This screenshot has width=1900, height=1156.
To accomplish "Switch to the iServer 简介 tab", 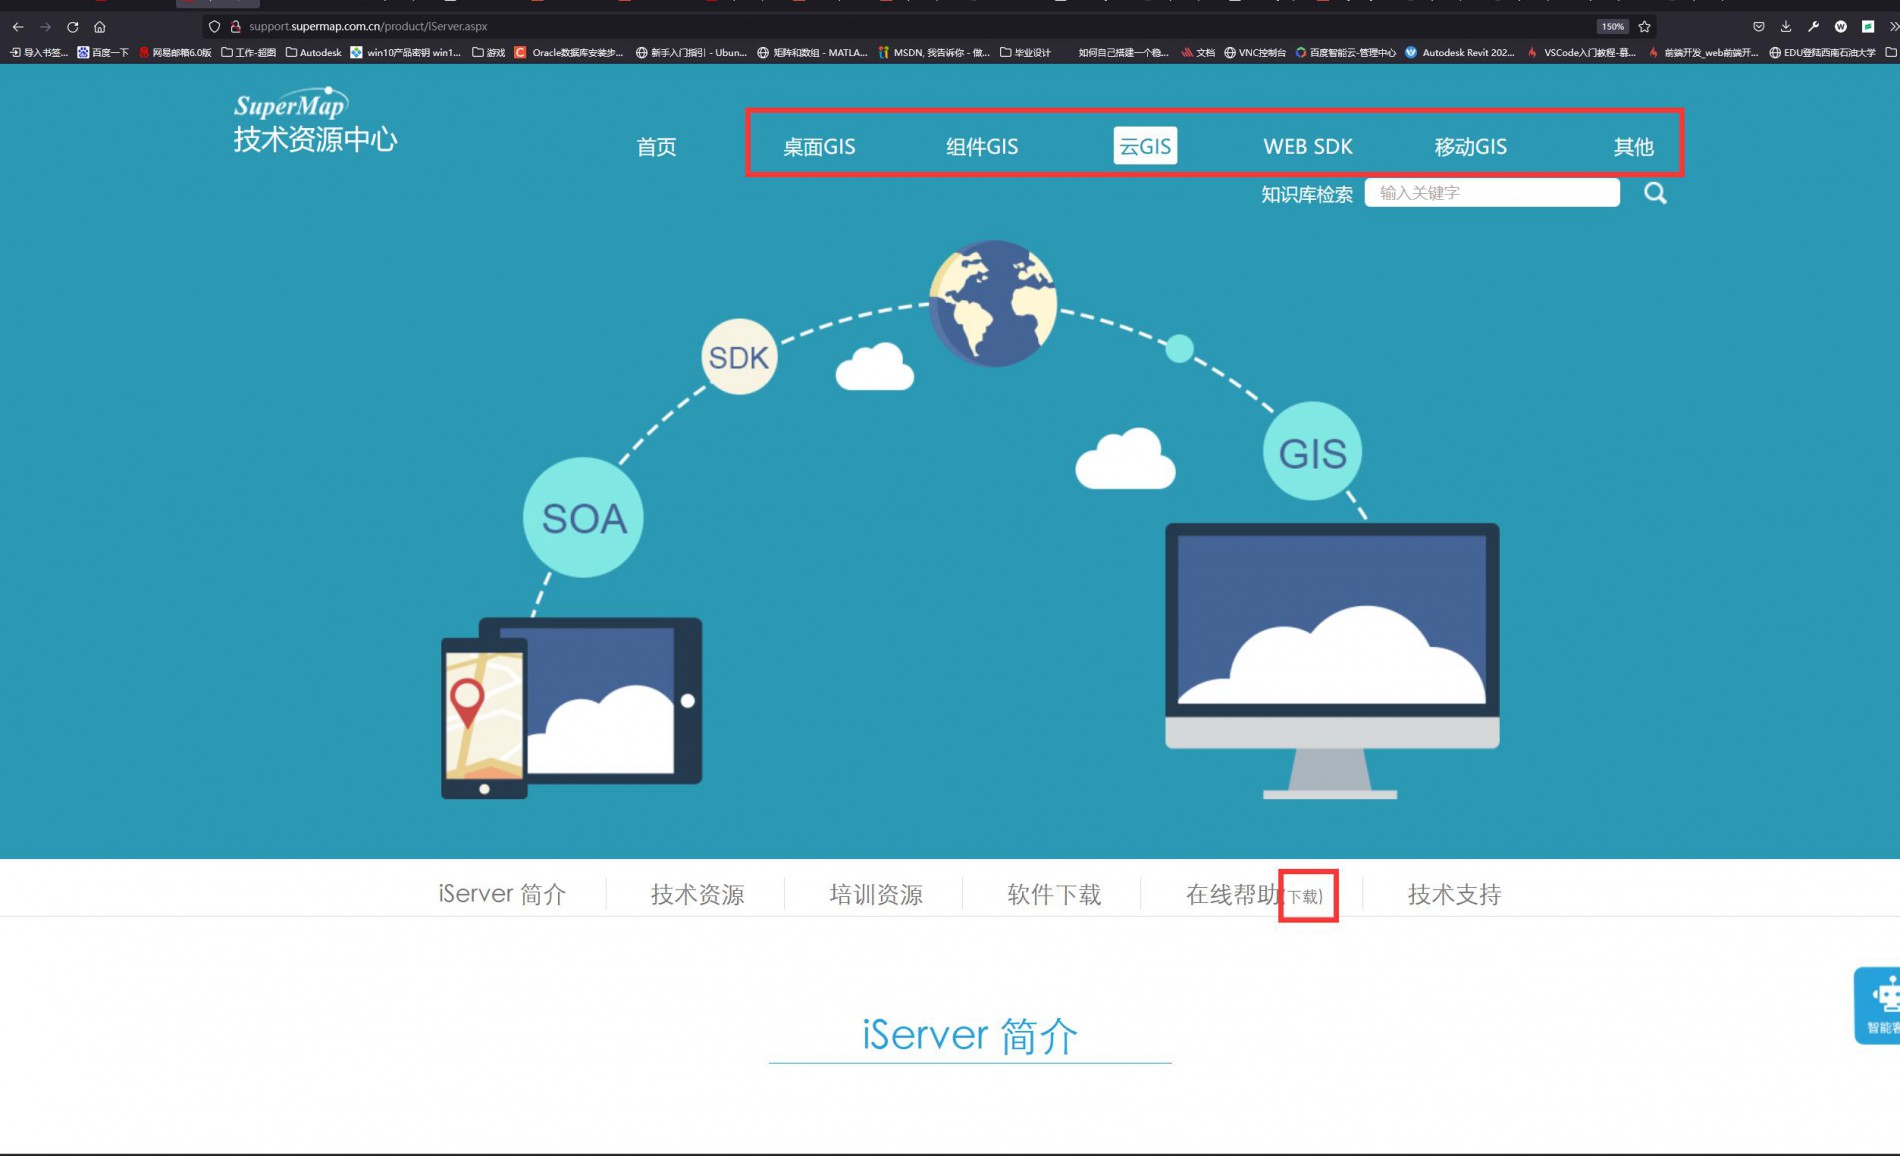I will 502,894.
